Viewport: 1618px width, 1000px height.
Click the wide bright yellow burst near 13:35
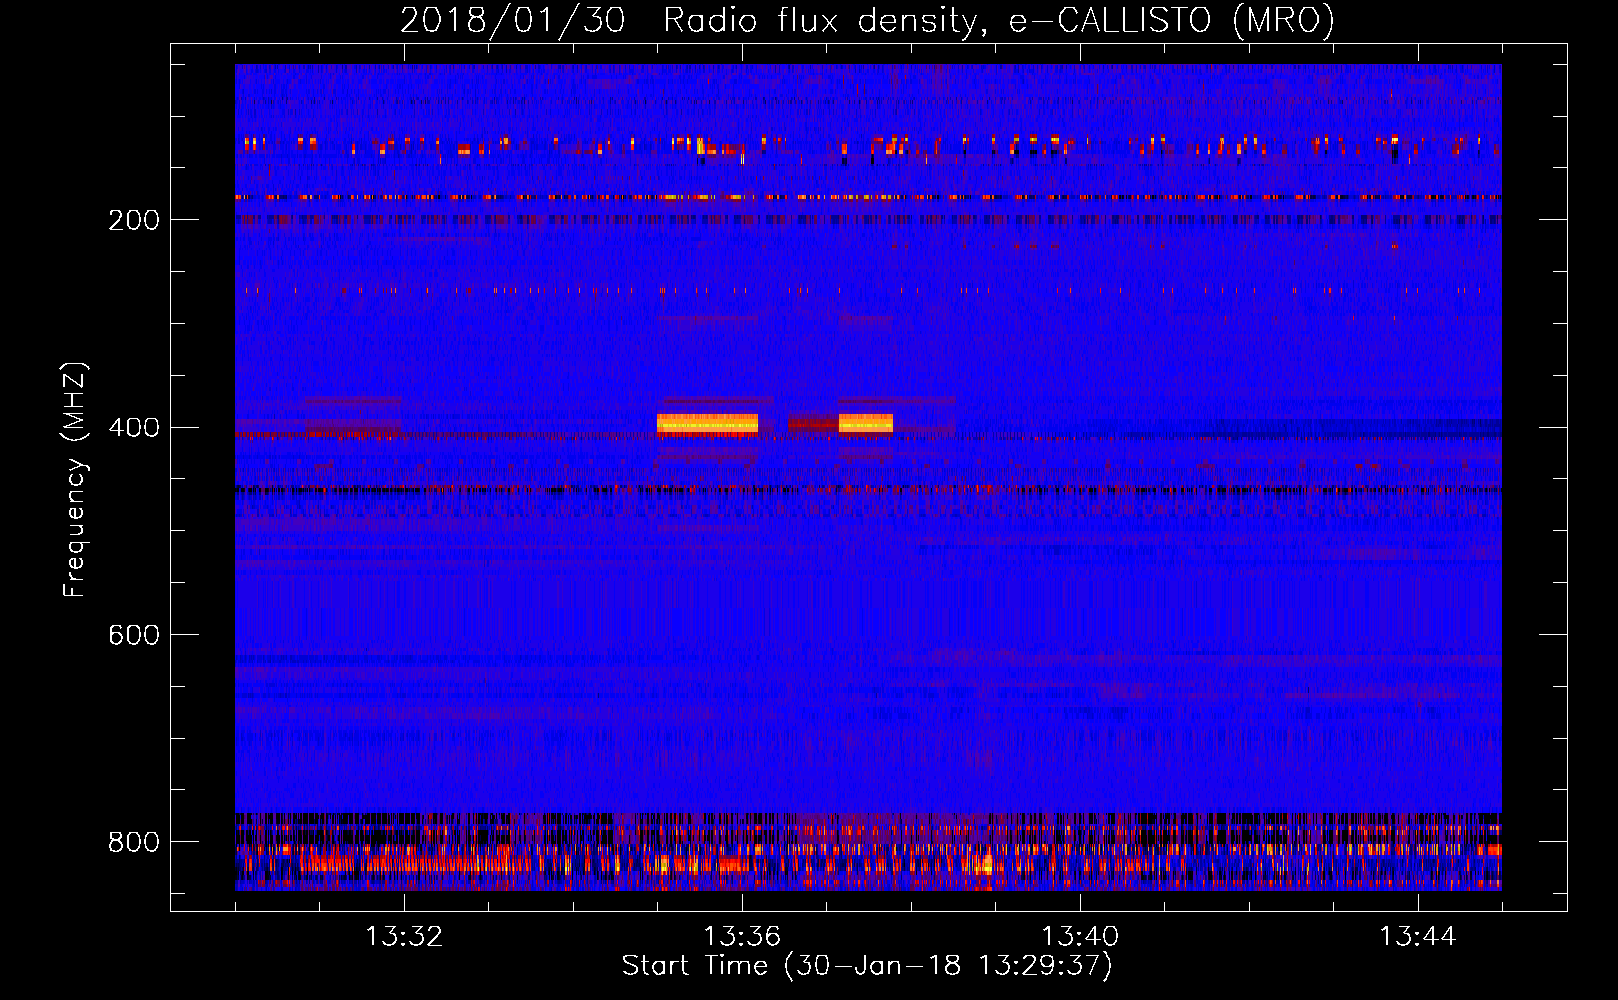[x=707, y=423]
